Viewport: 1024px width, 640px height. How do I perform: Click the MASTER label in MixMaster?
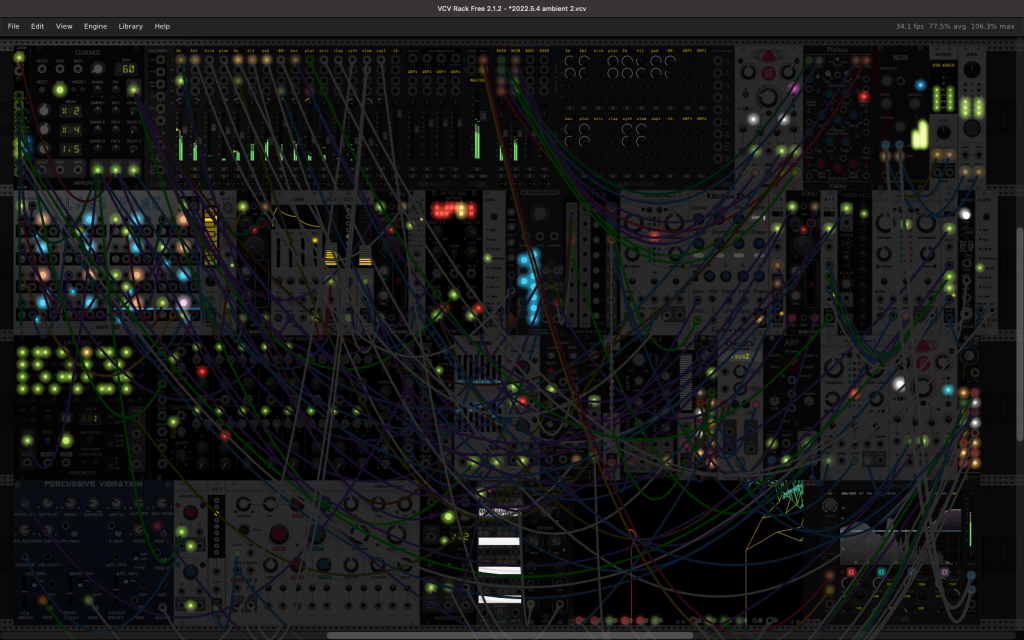[477, 80]
